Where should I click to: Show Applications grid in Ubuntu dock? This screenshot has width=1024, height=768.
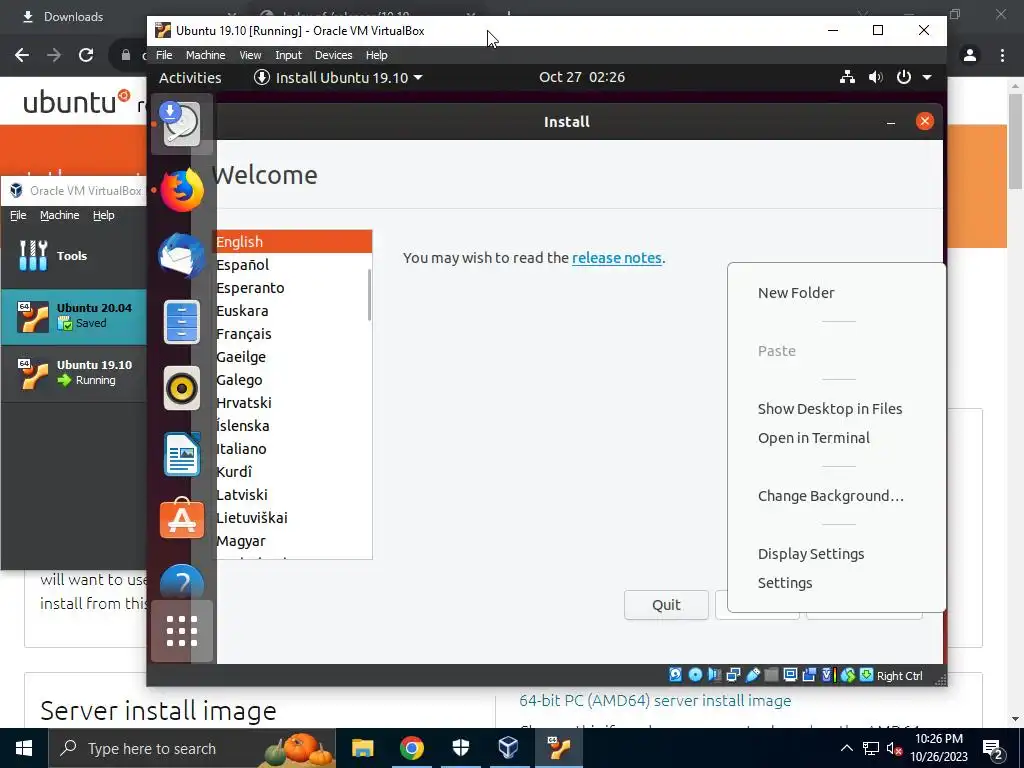182,631
